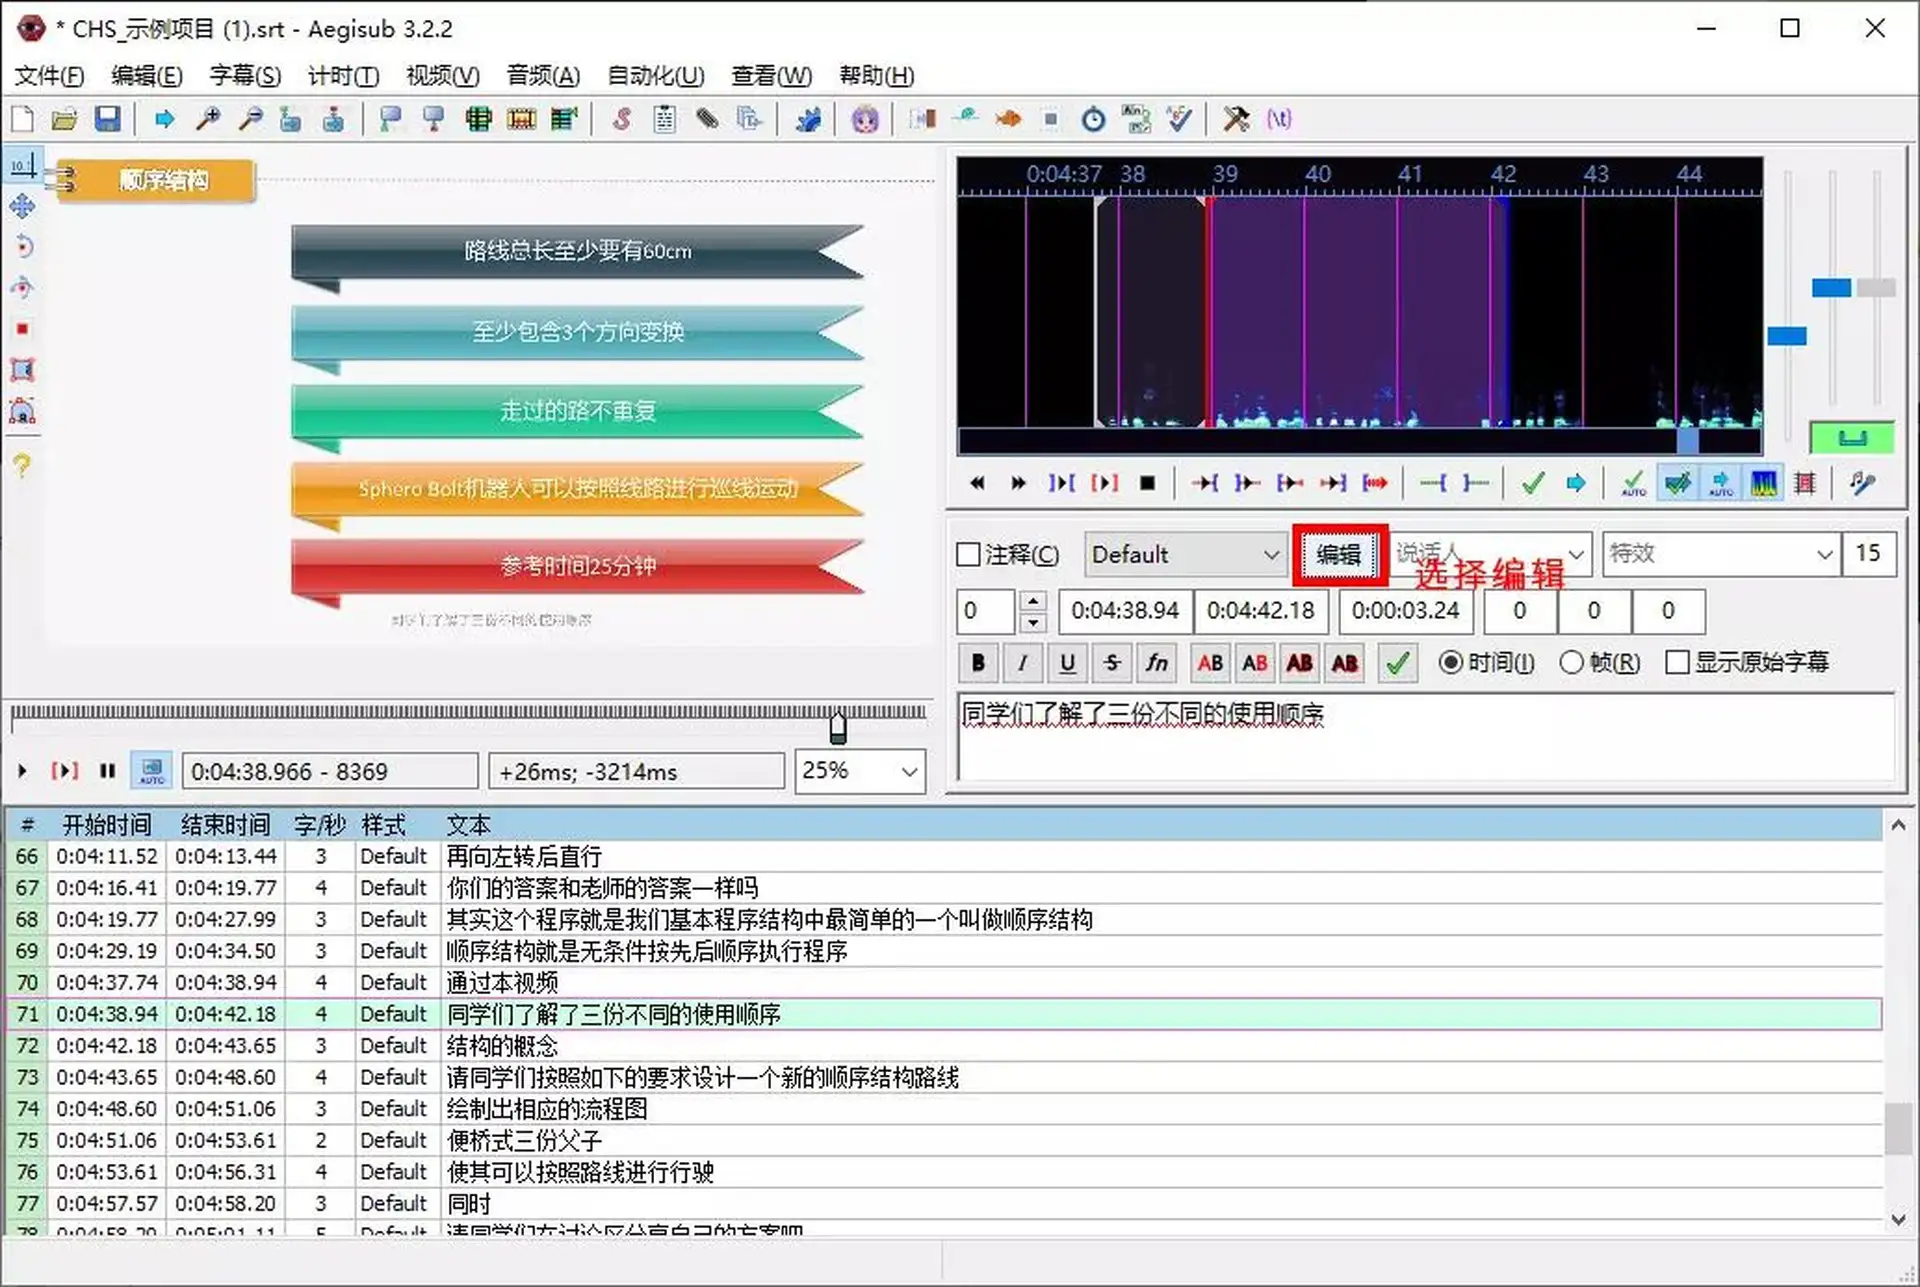Open the Attachments paperclip icon
Viewport: 1920px width, 1287px height.
click(x=707, y=120)
